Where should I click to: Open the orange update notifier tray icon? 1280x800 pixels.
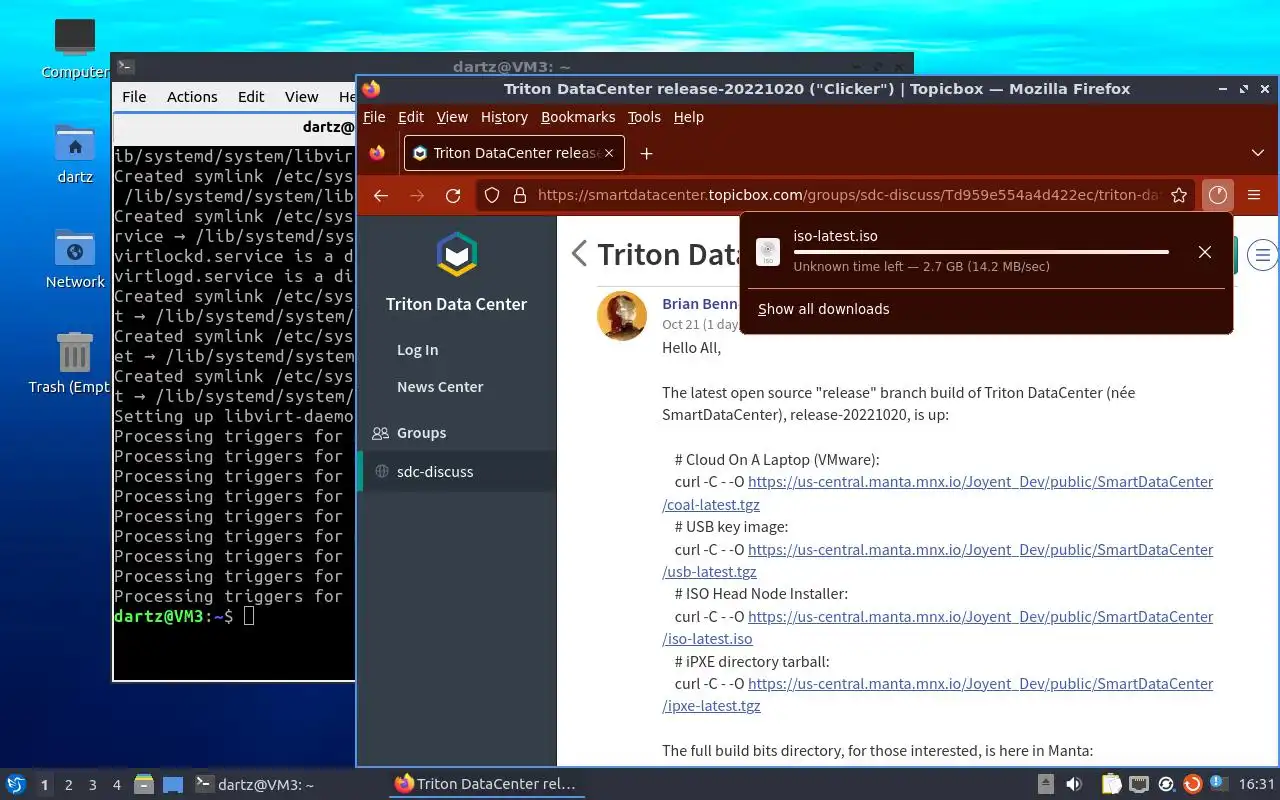(x=1192, y=784)
